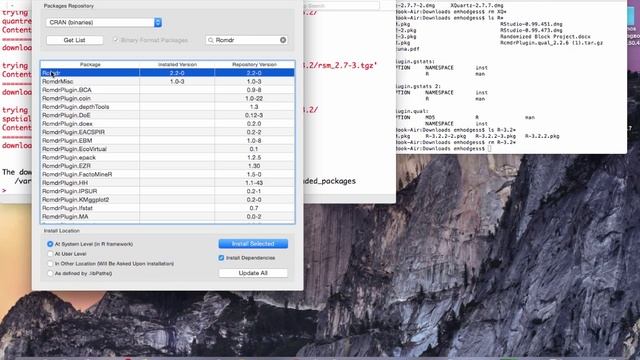This screenshot has height=360, width=640.
Task: Click the Get List button
Action: pos(74,40)
